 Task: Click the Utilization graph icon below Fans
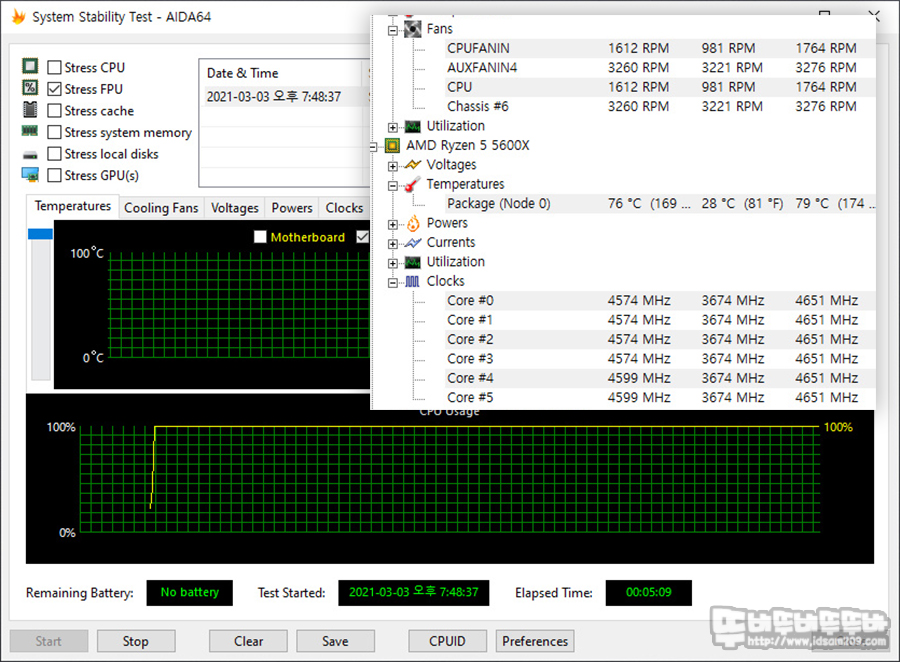[x=413, y=126]
